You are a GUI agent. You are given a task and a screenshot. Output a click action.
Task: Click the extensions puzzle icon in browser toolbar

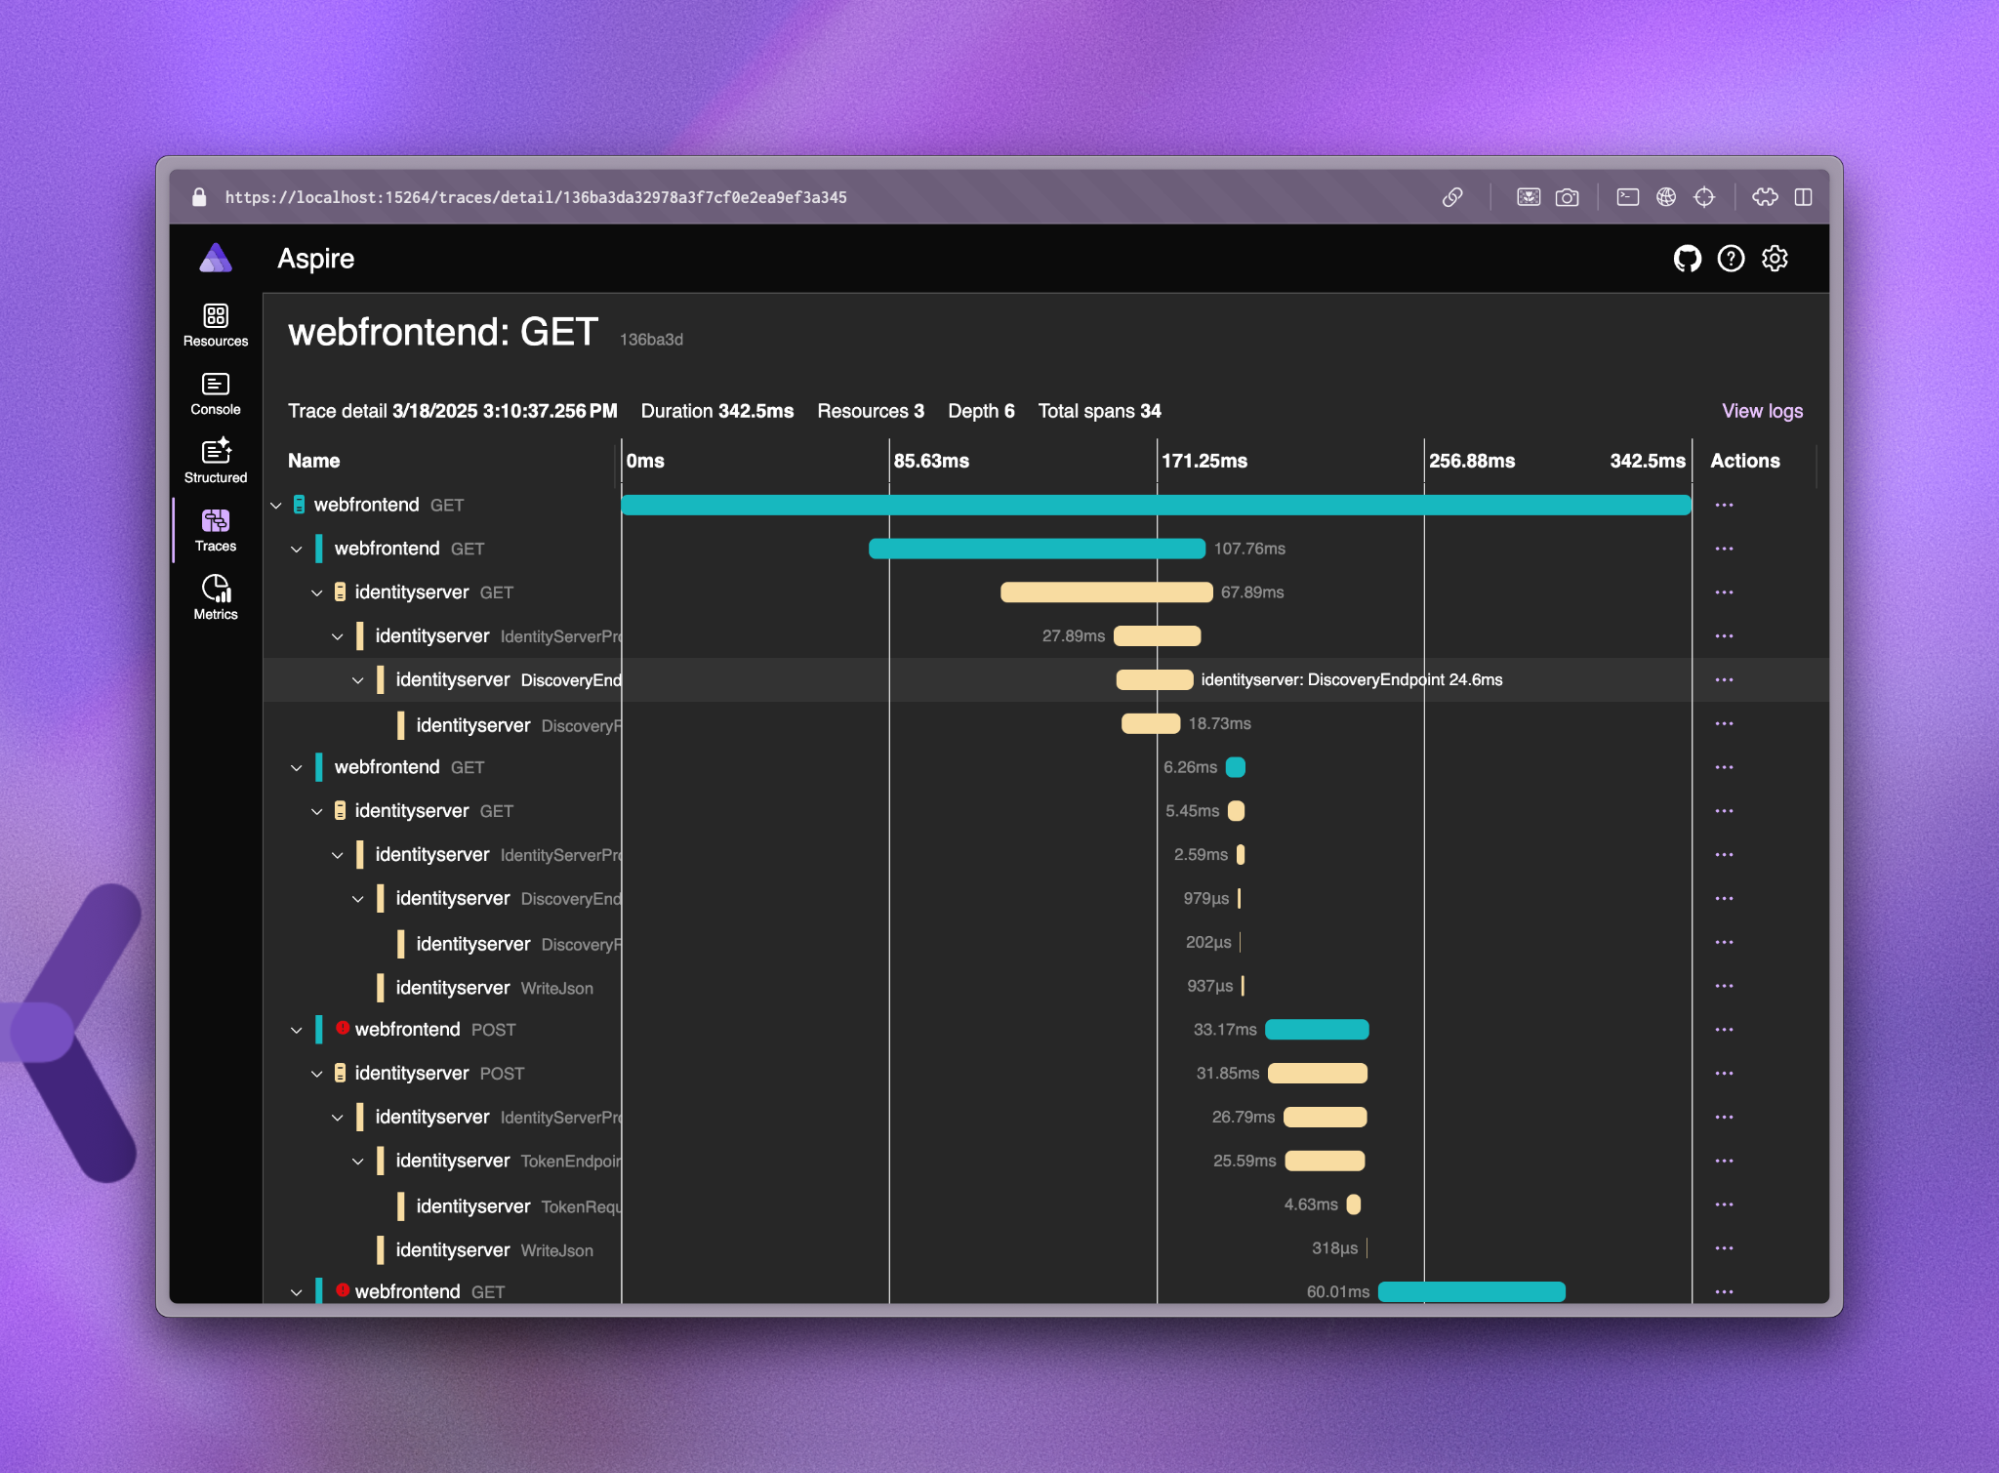(x=1765, y=197)
